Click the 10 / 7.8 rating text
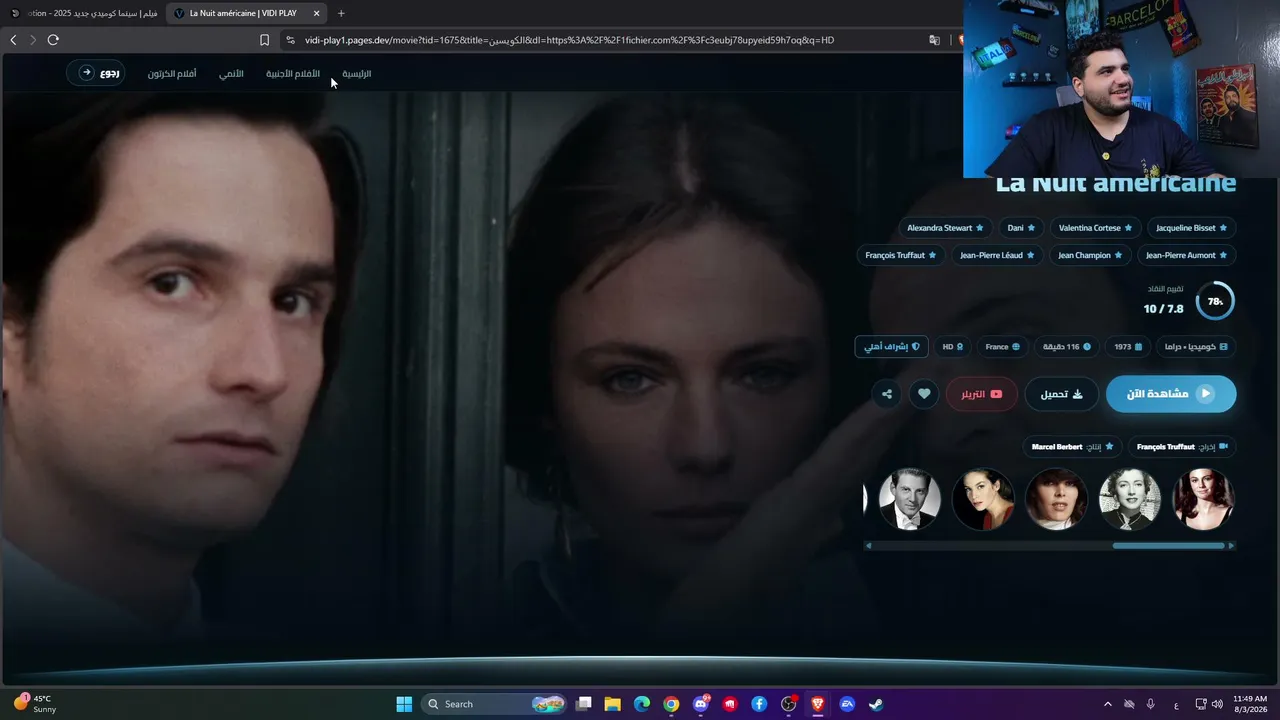The image size is (1280, 720). tap(1163, 309)
